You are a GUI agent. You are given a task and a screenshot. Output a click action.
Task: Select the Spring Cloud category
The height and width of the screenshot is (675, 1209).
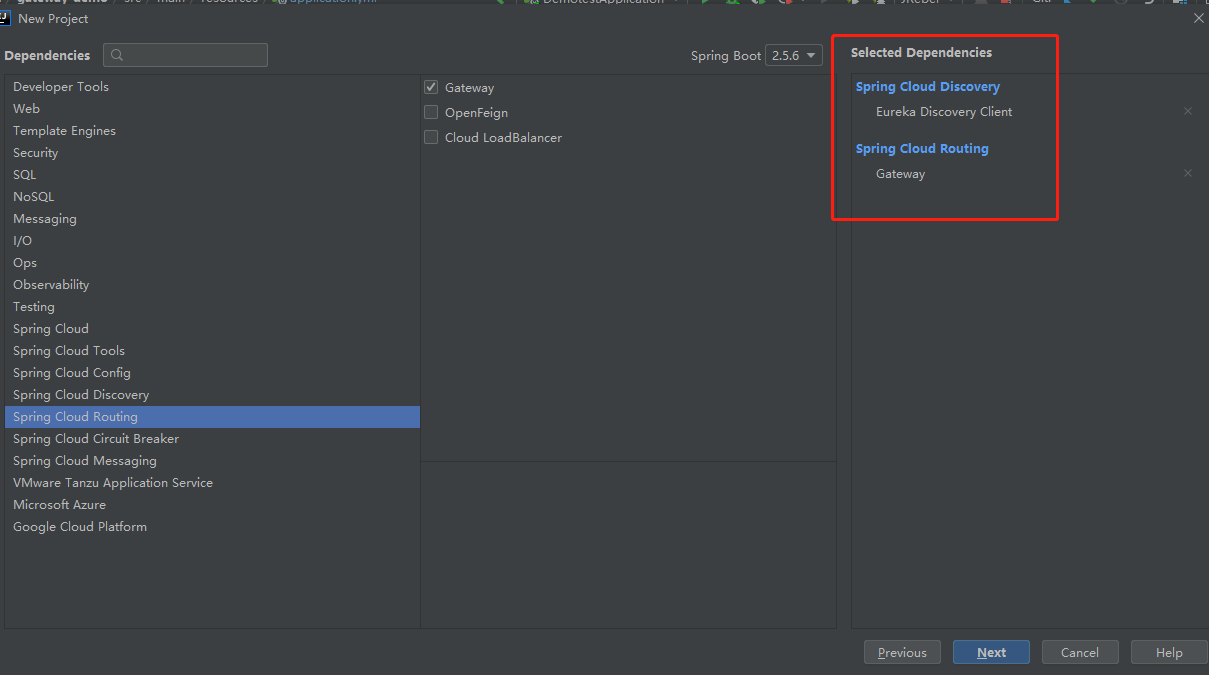tap(212, 329)
